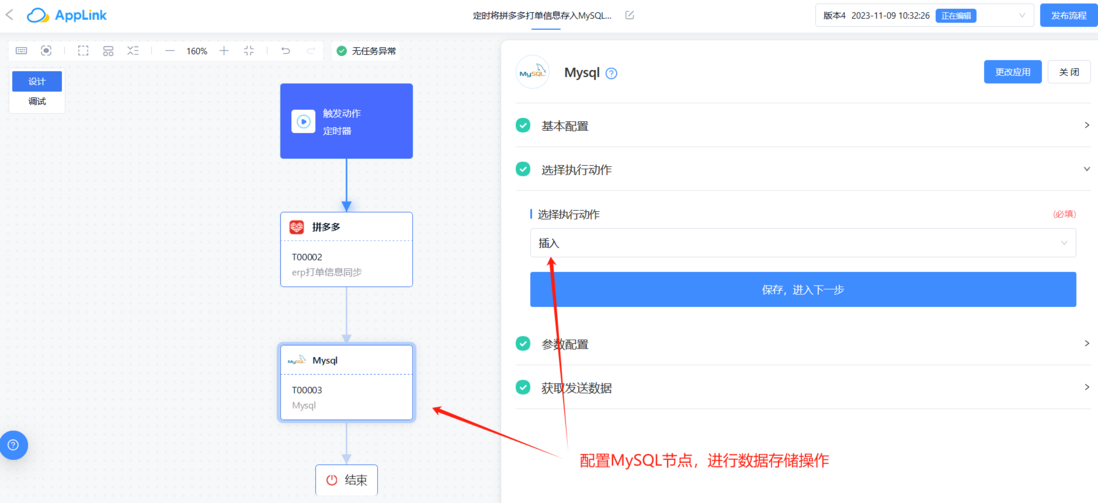Viewport: 1098px width, 503px height.
Task: Open keyboard shortcuts icon in canvas toolbar
Action: pyautogui.click(x=22, y=50)
